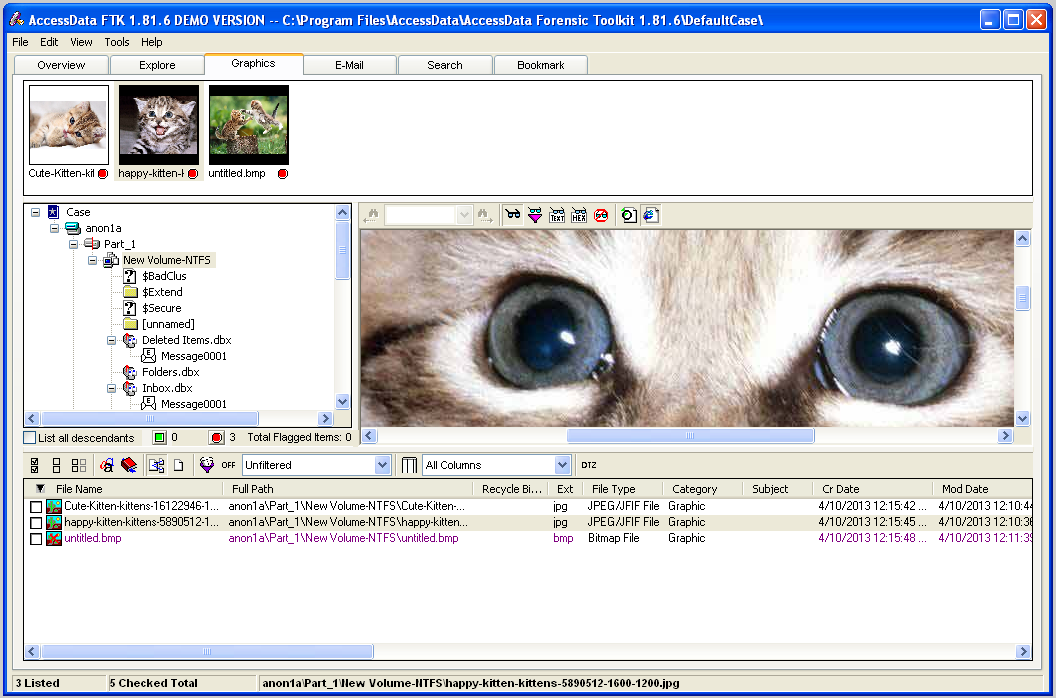
Task: Collapse the anon1a tree node
Action: [55, 228]
